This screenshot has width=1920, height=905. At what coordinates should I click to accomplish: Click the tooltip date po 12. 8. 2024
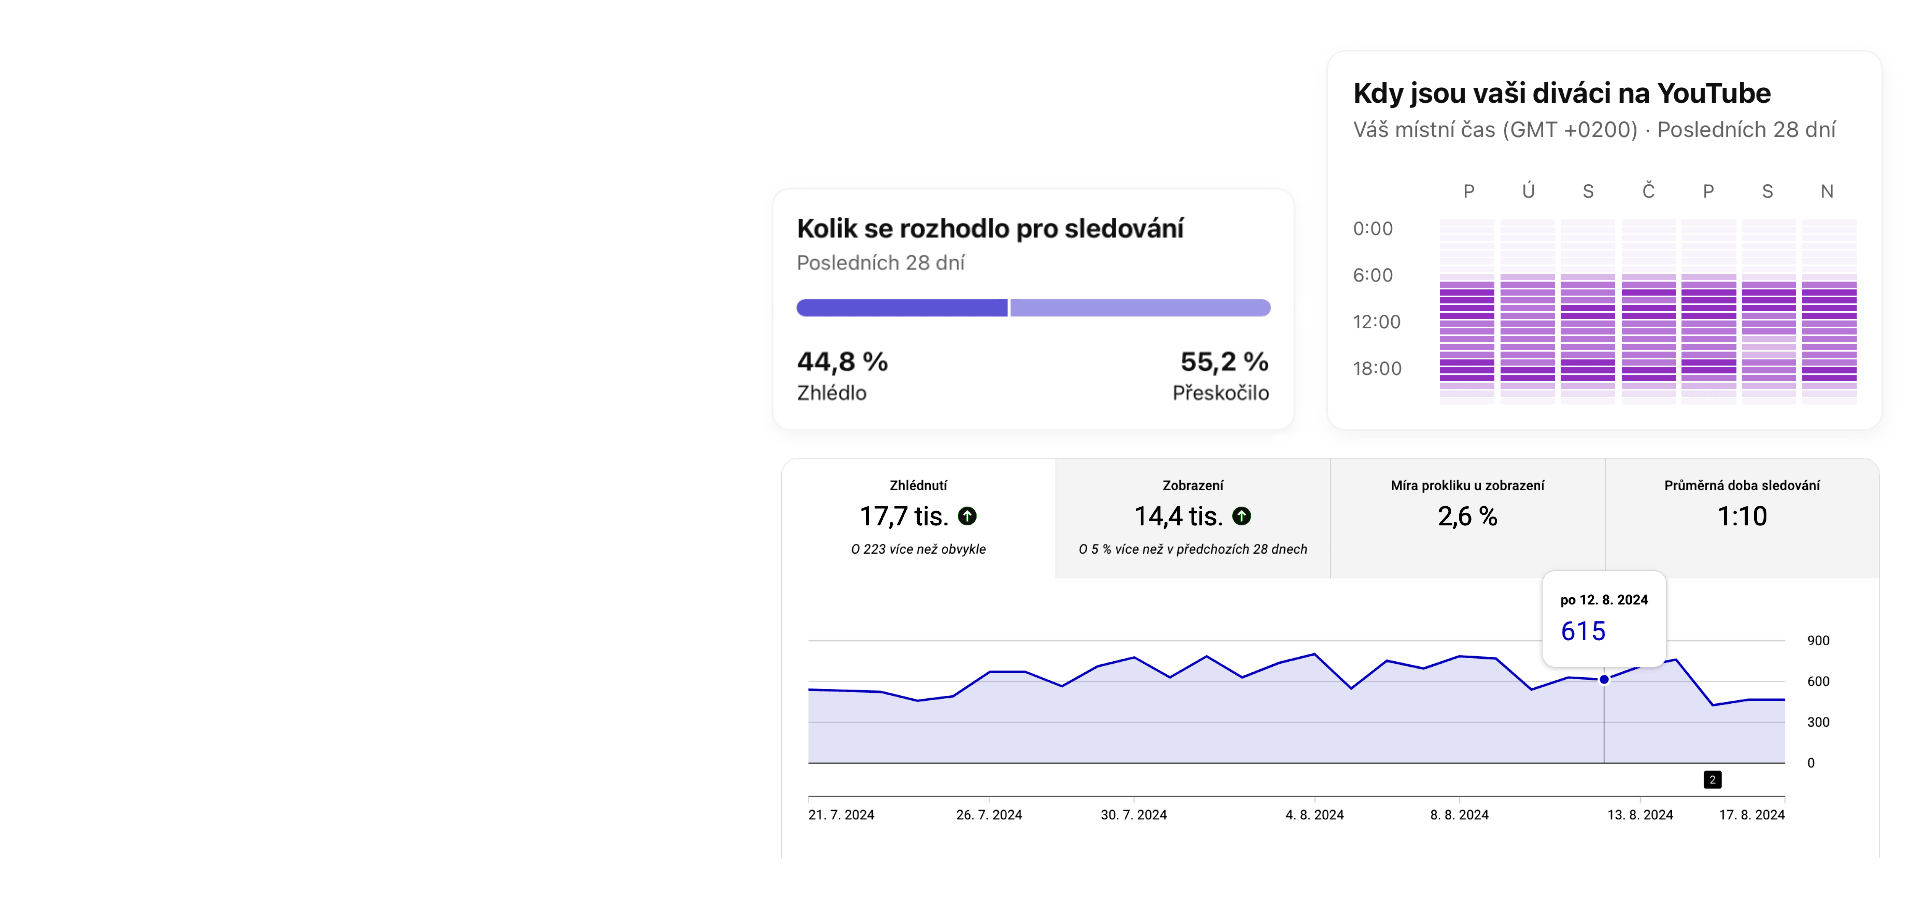tap(1604, 600)
